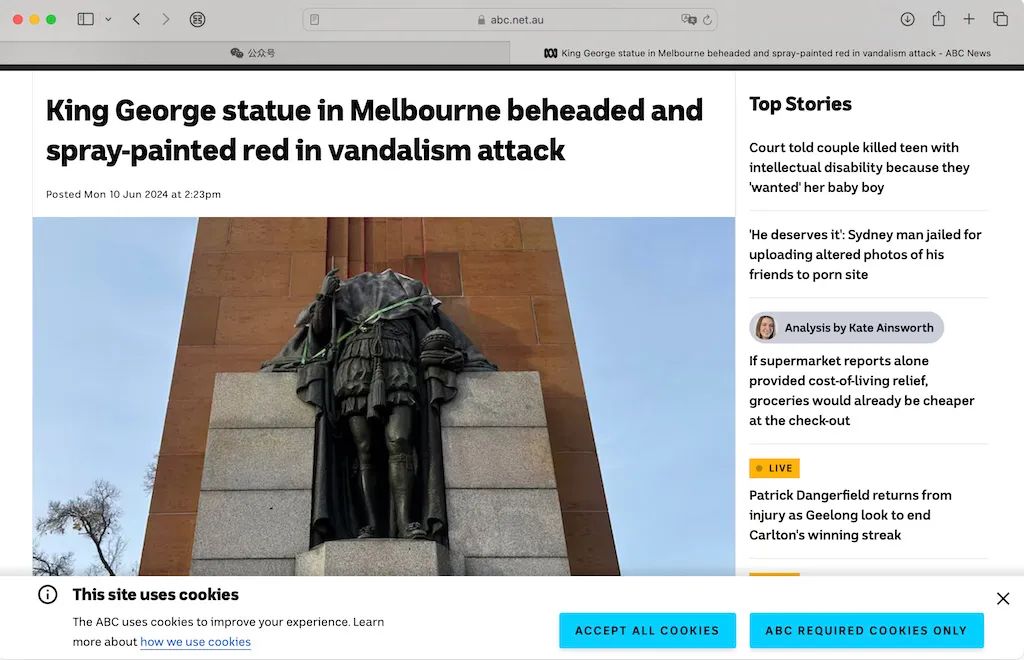Click the extension icon next to navigation arrows
The image size is (1024, 660).
(197, 19)
